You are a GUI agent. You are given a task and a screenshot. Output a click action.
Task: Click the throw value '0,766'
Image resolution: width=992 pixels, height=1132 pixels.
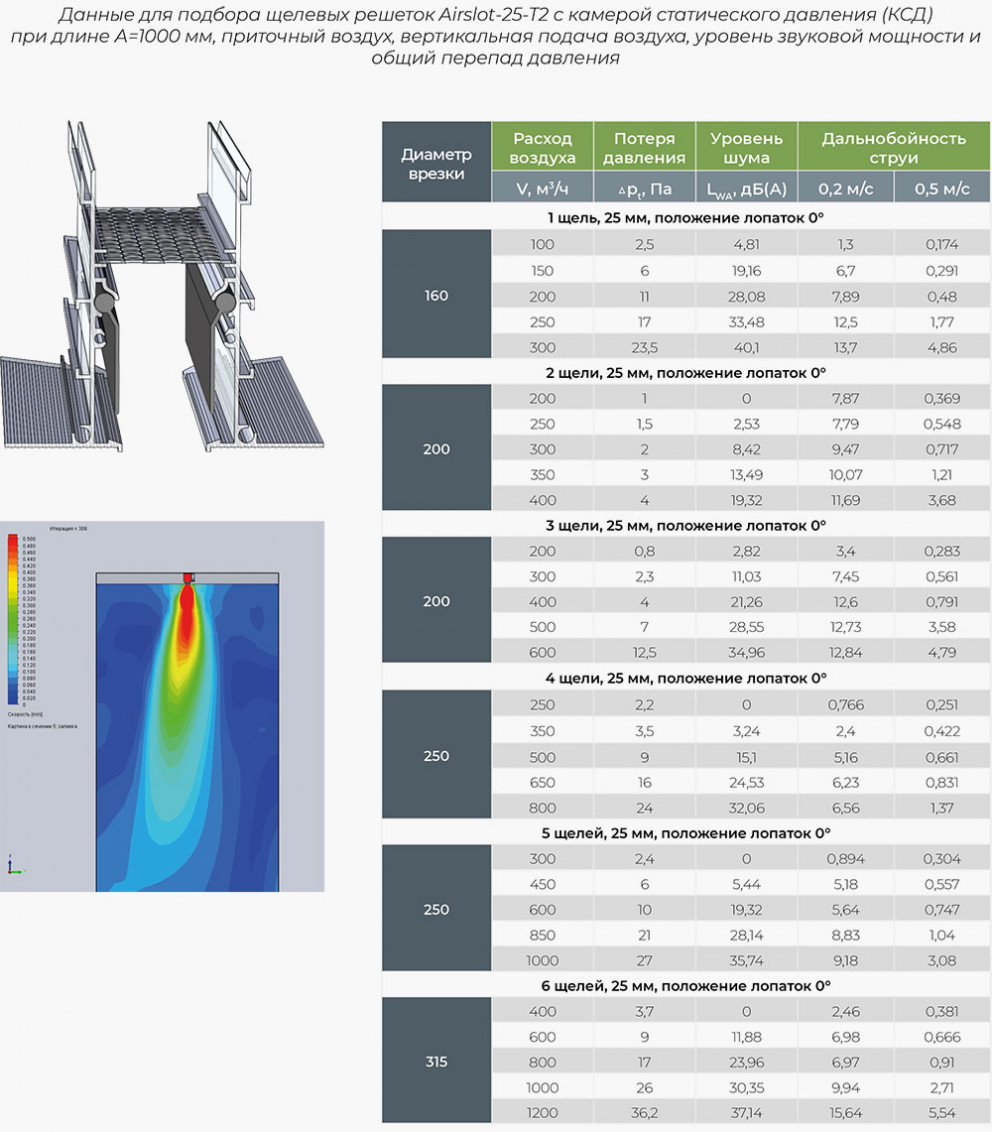pyautogui.click(x=845, y=704)
